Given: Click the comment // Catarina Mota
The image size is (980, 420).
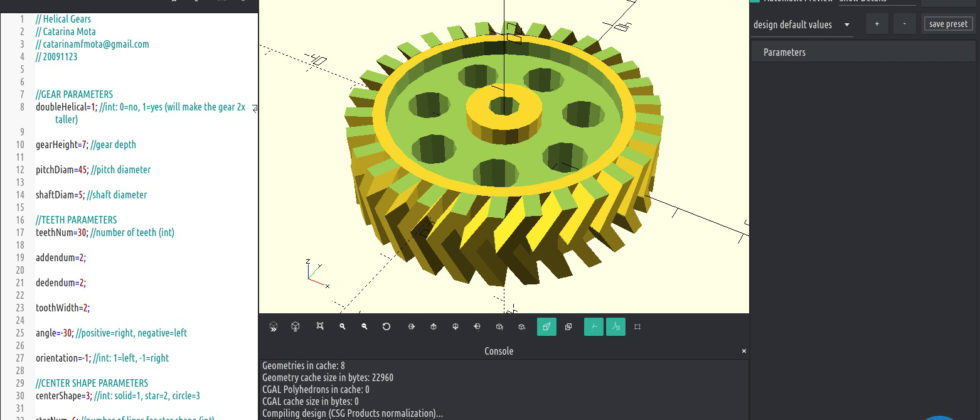Looking at the screenshot, I should (66, 31).
